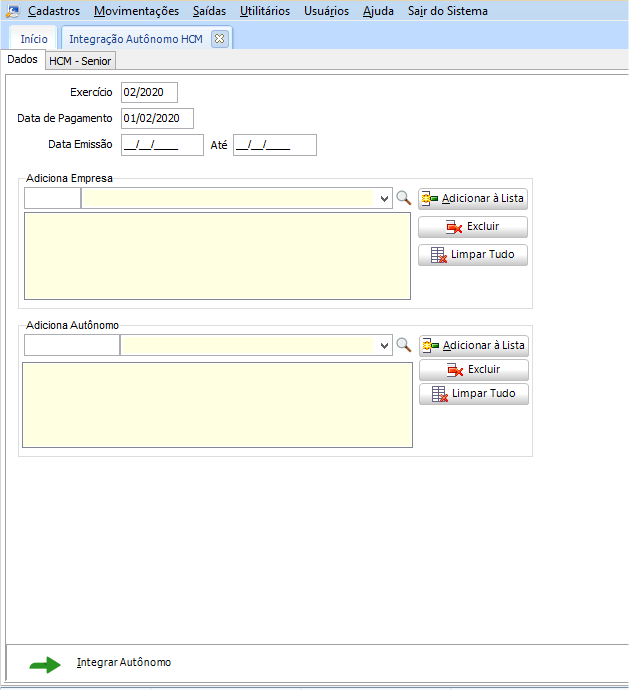Open the Ajuda menu

coord(378,11)
